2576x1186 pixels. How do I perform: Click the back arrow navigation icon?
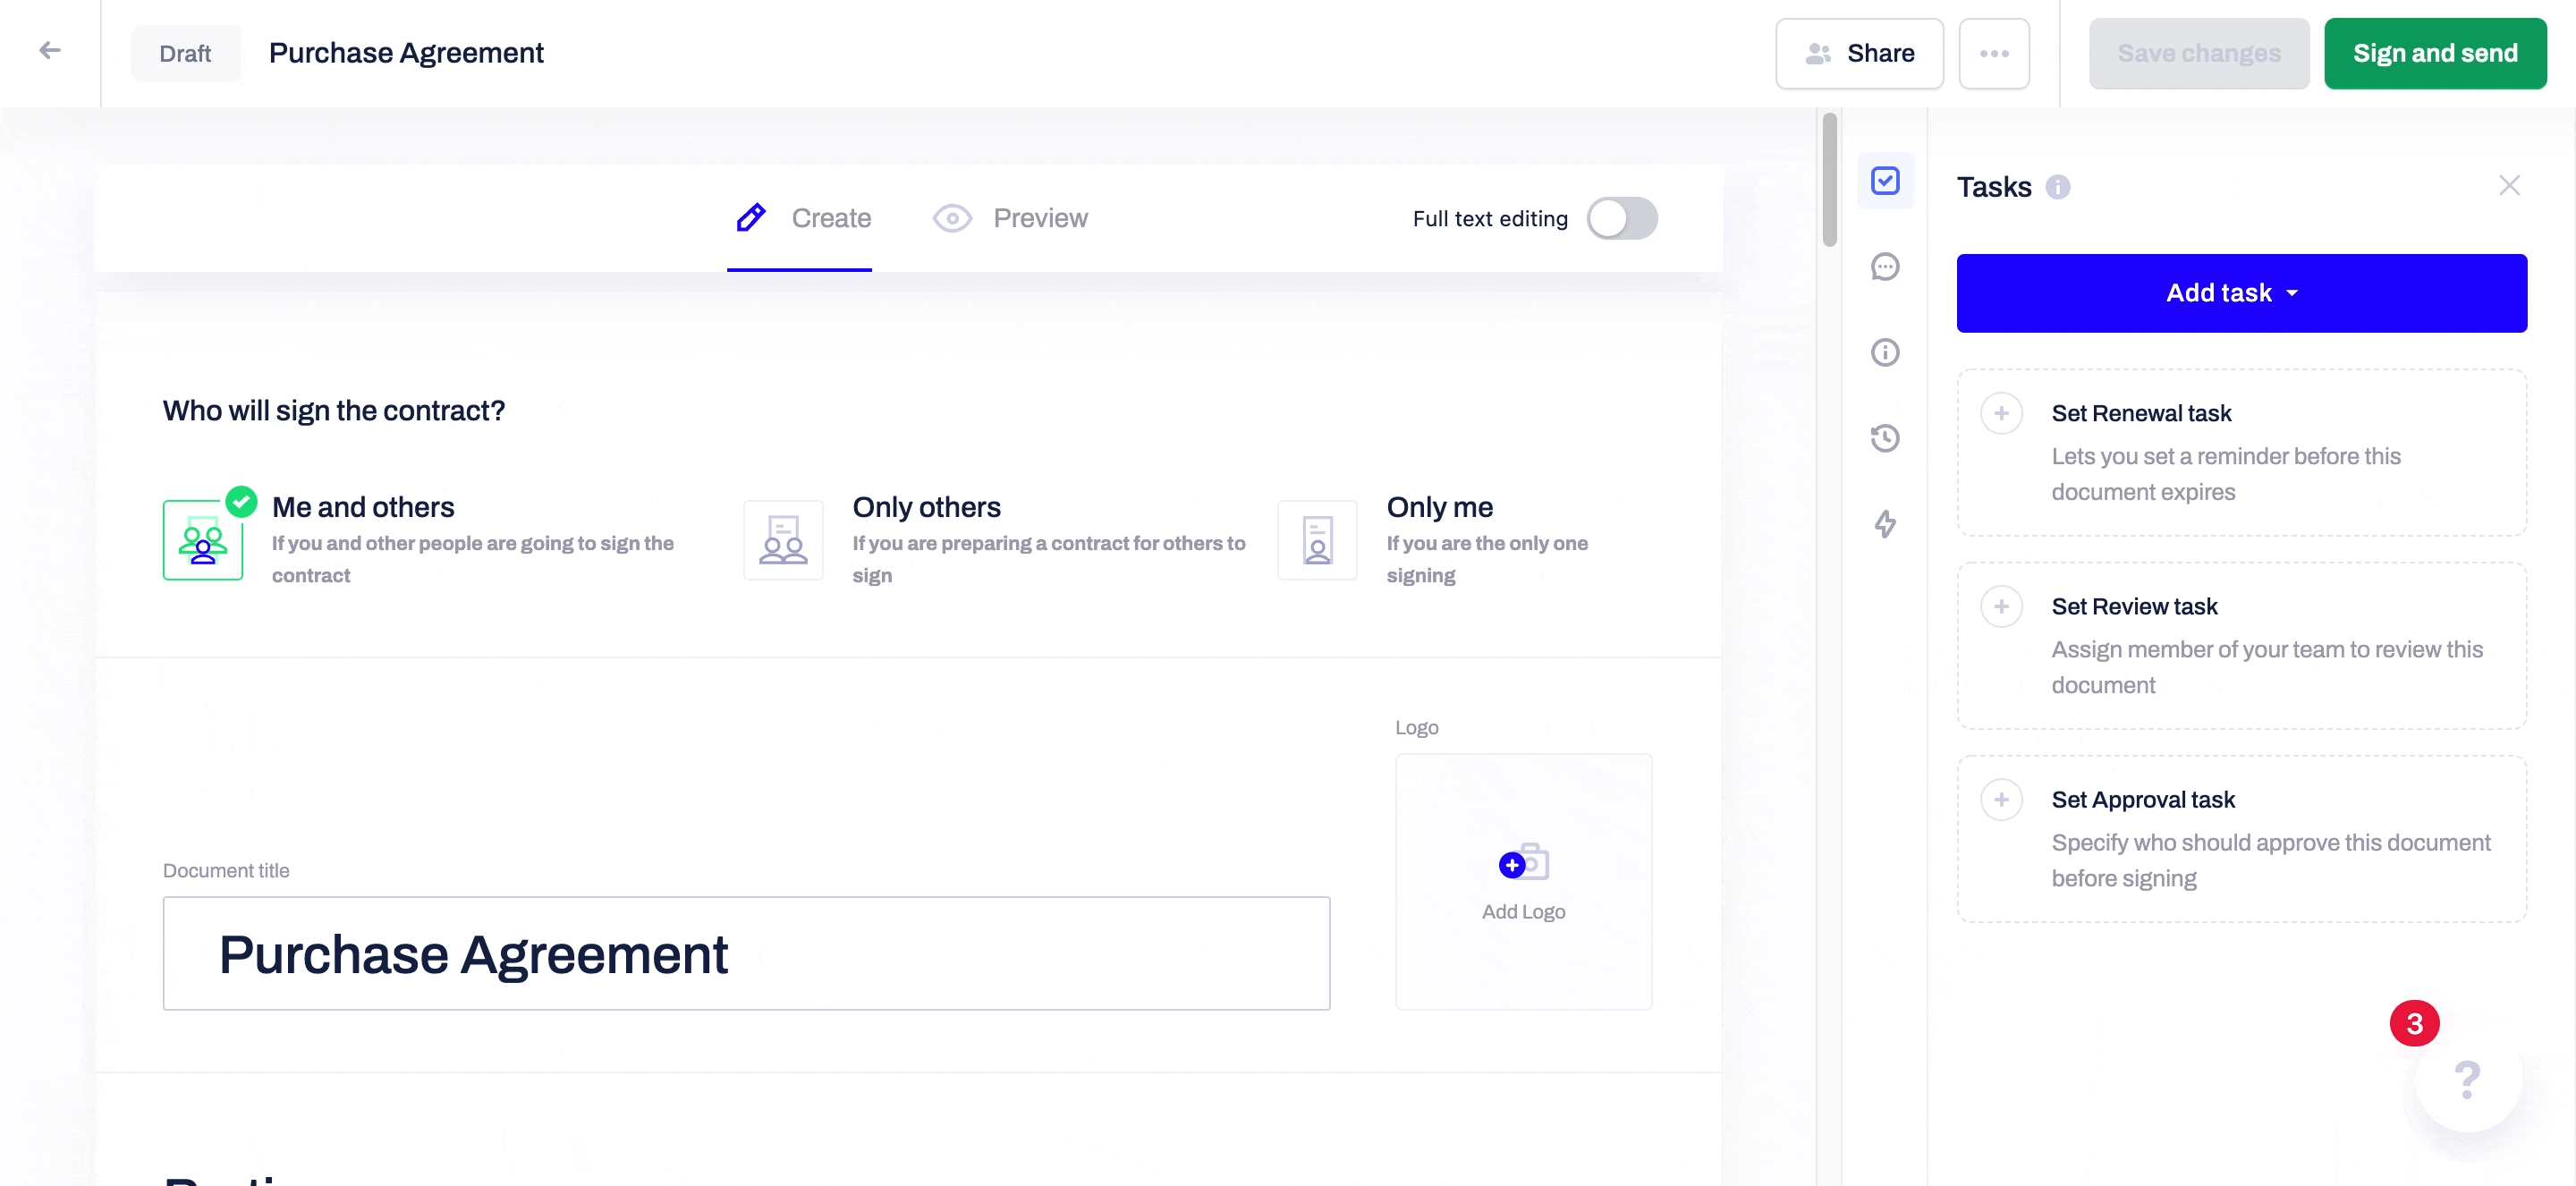[x=51, y=51]
